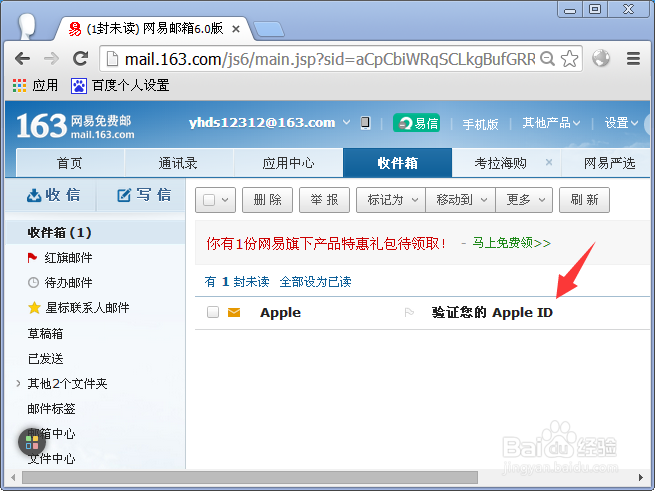Bookmark the page with the star icon

[569, 59]
